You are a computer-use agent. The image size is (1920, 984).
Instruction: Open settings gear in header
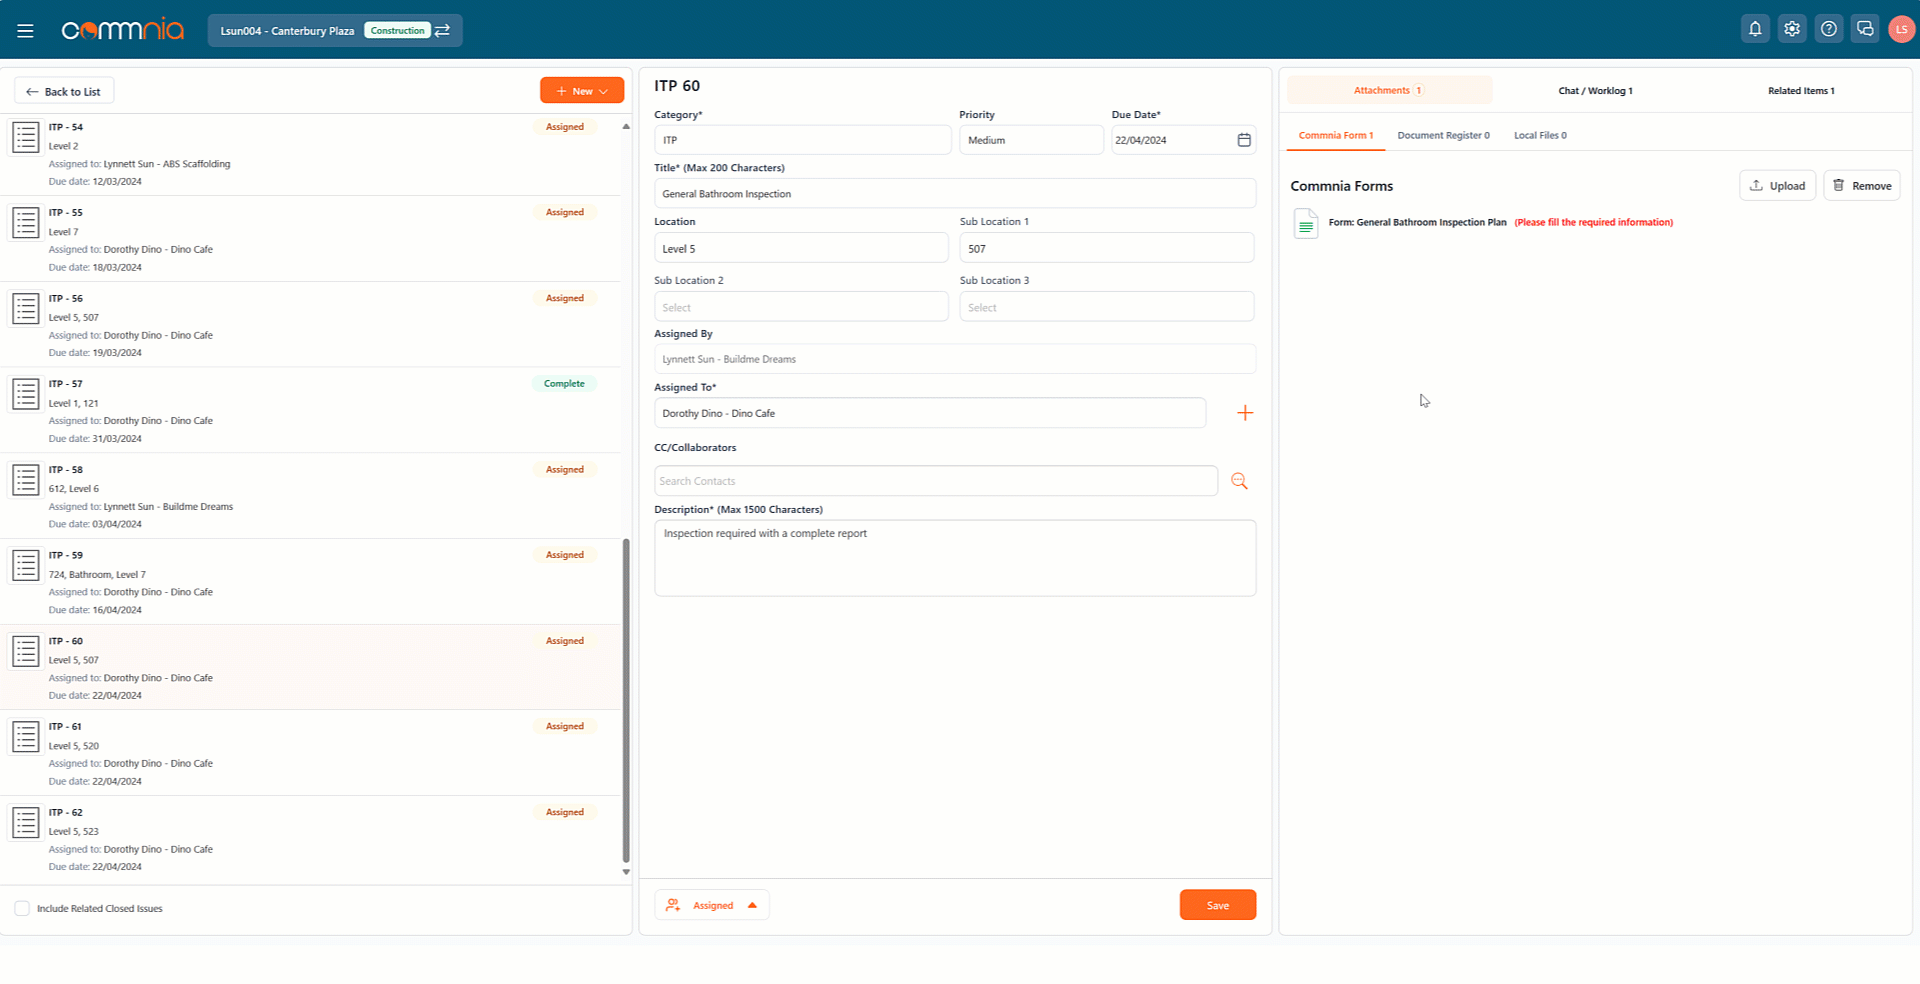[x=1792, y=29]
